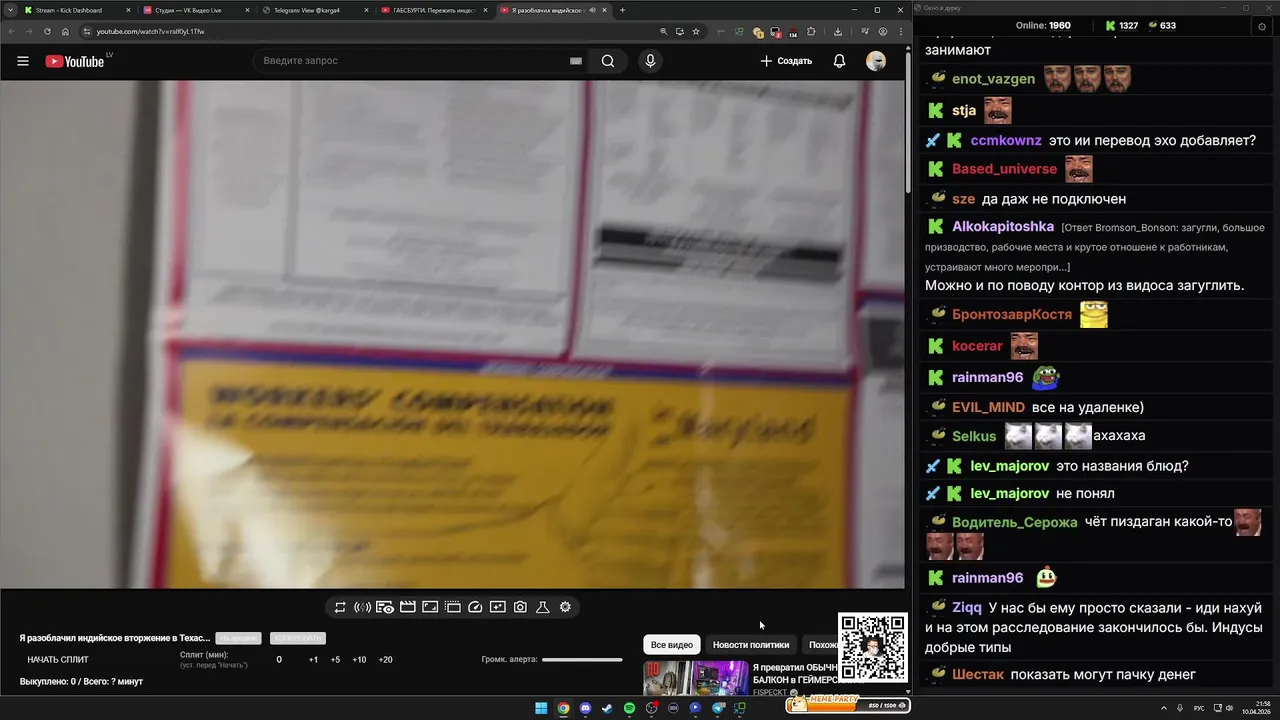Click the broadcast signal icon in player toolbar
The width and height of the screenshot is (1280, 720).
coord(362,607)
